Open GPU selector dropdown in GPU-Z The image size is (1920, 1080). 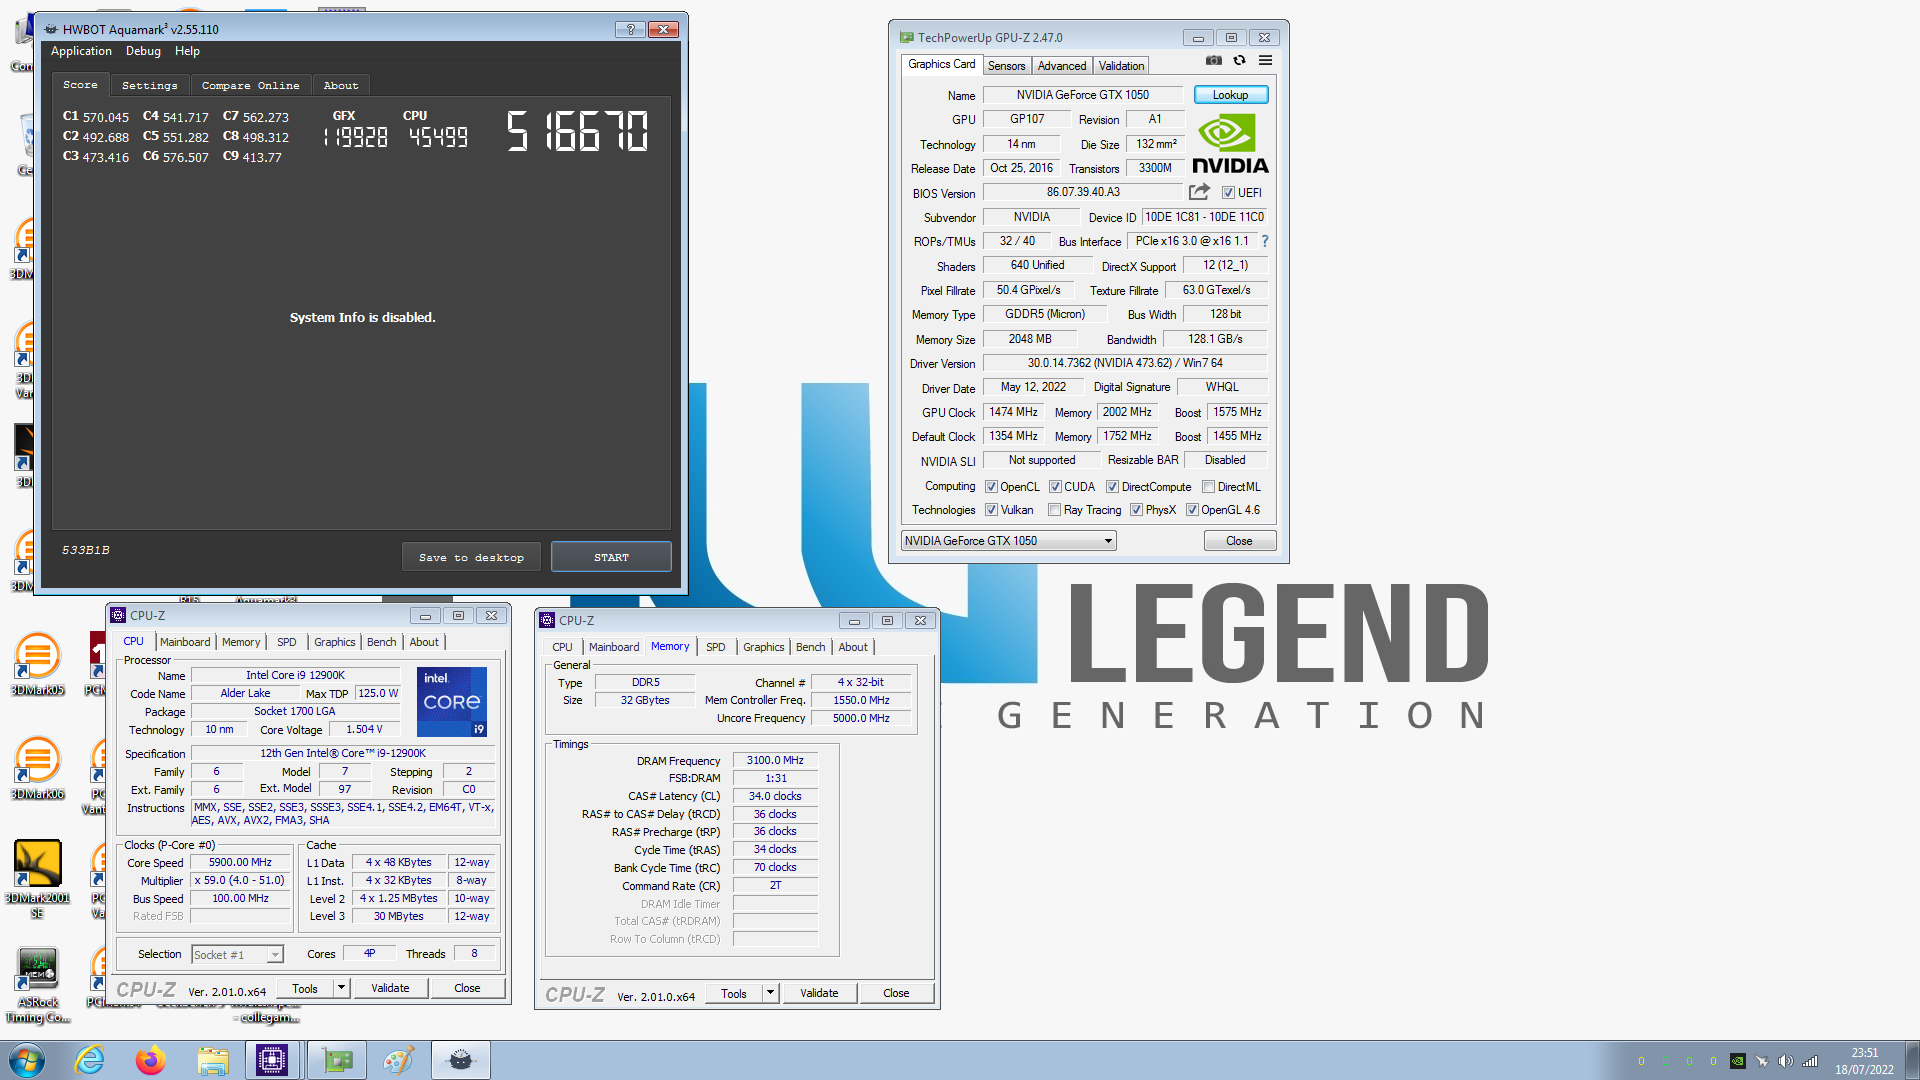[1009, 541]
